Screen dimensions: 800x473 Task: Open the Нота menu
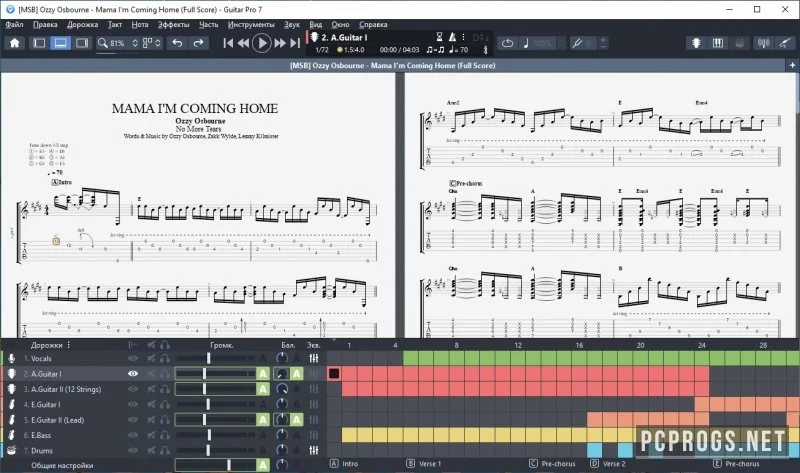[x=140, y=24]
